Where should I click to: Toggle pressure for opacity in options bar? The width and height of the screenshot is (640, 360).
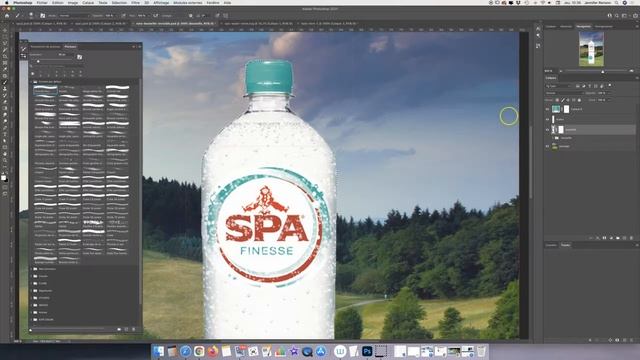(x=123, y=16)
